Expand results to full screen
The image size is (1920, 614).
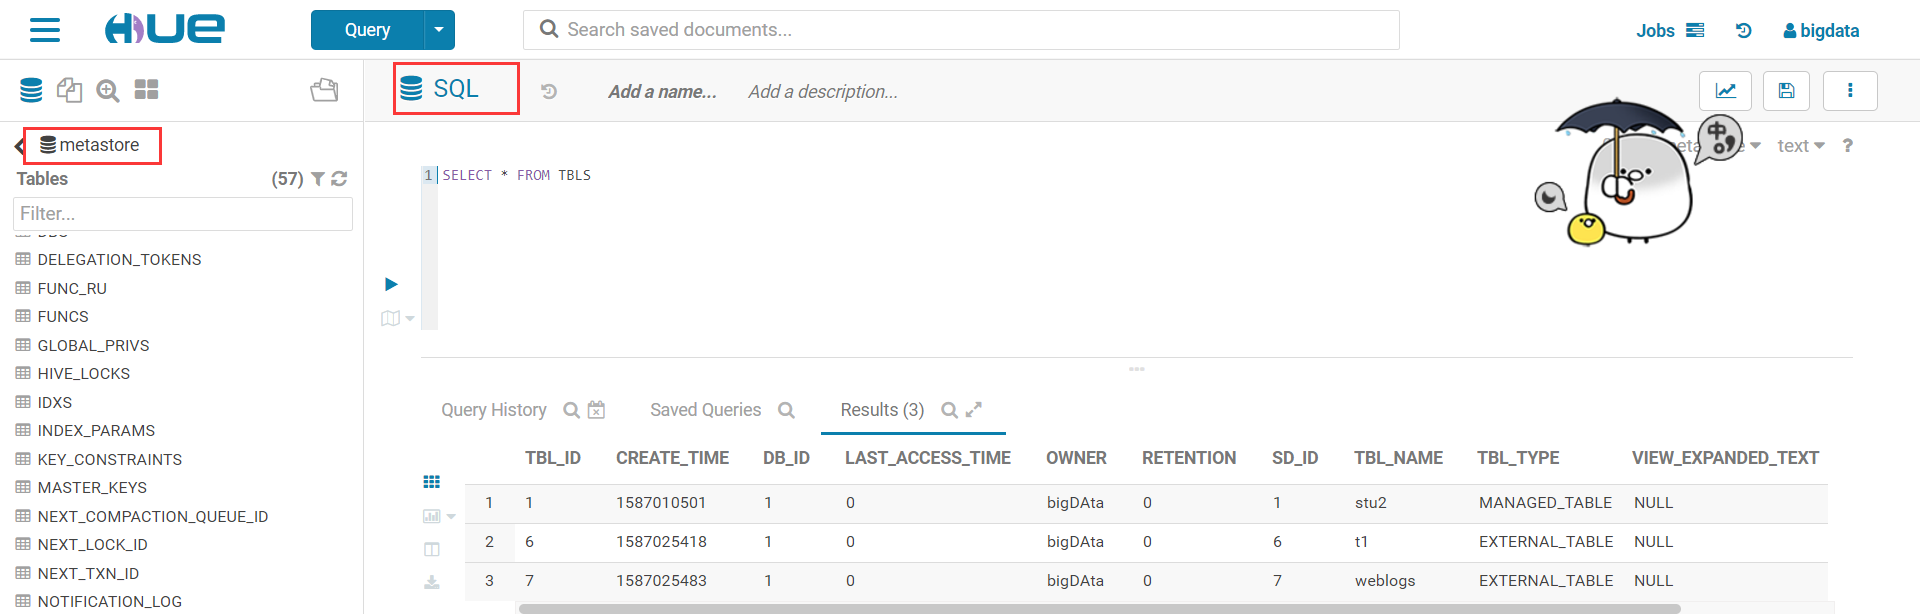974,409
